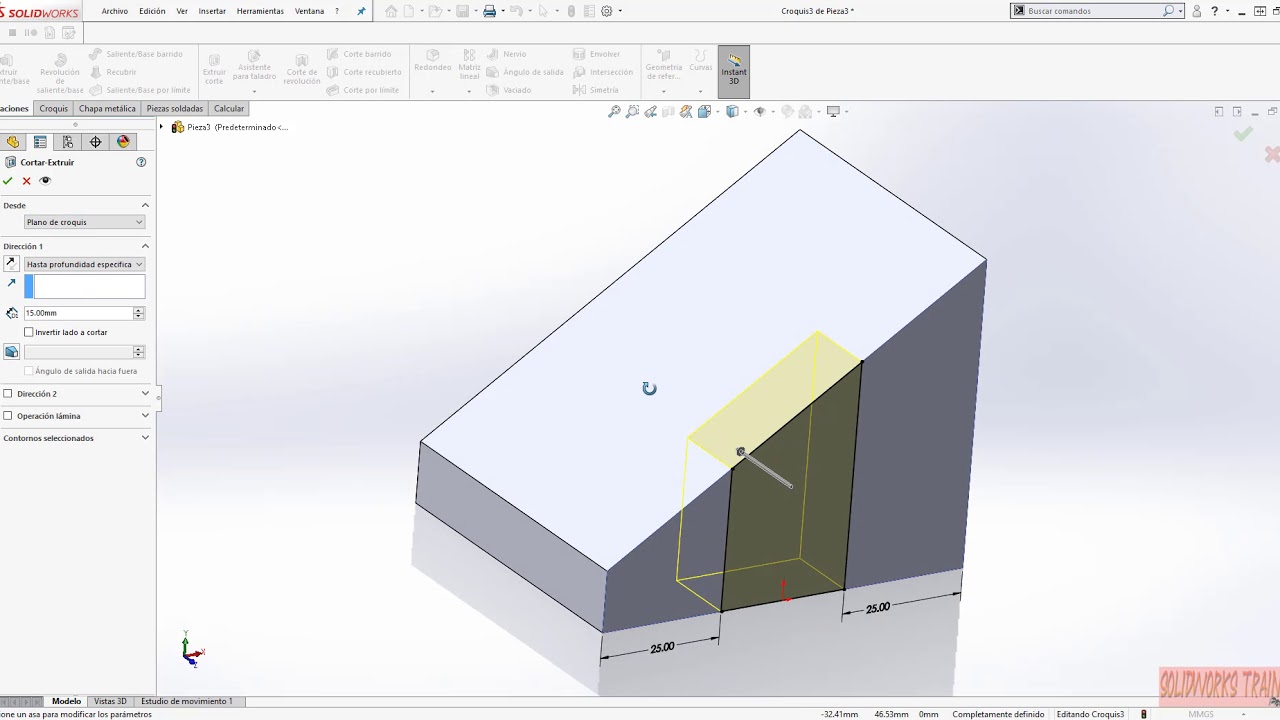Open the PropertyManager tab icon
The height and width of the screenshot is (720, 1280).
click(40, 142)
